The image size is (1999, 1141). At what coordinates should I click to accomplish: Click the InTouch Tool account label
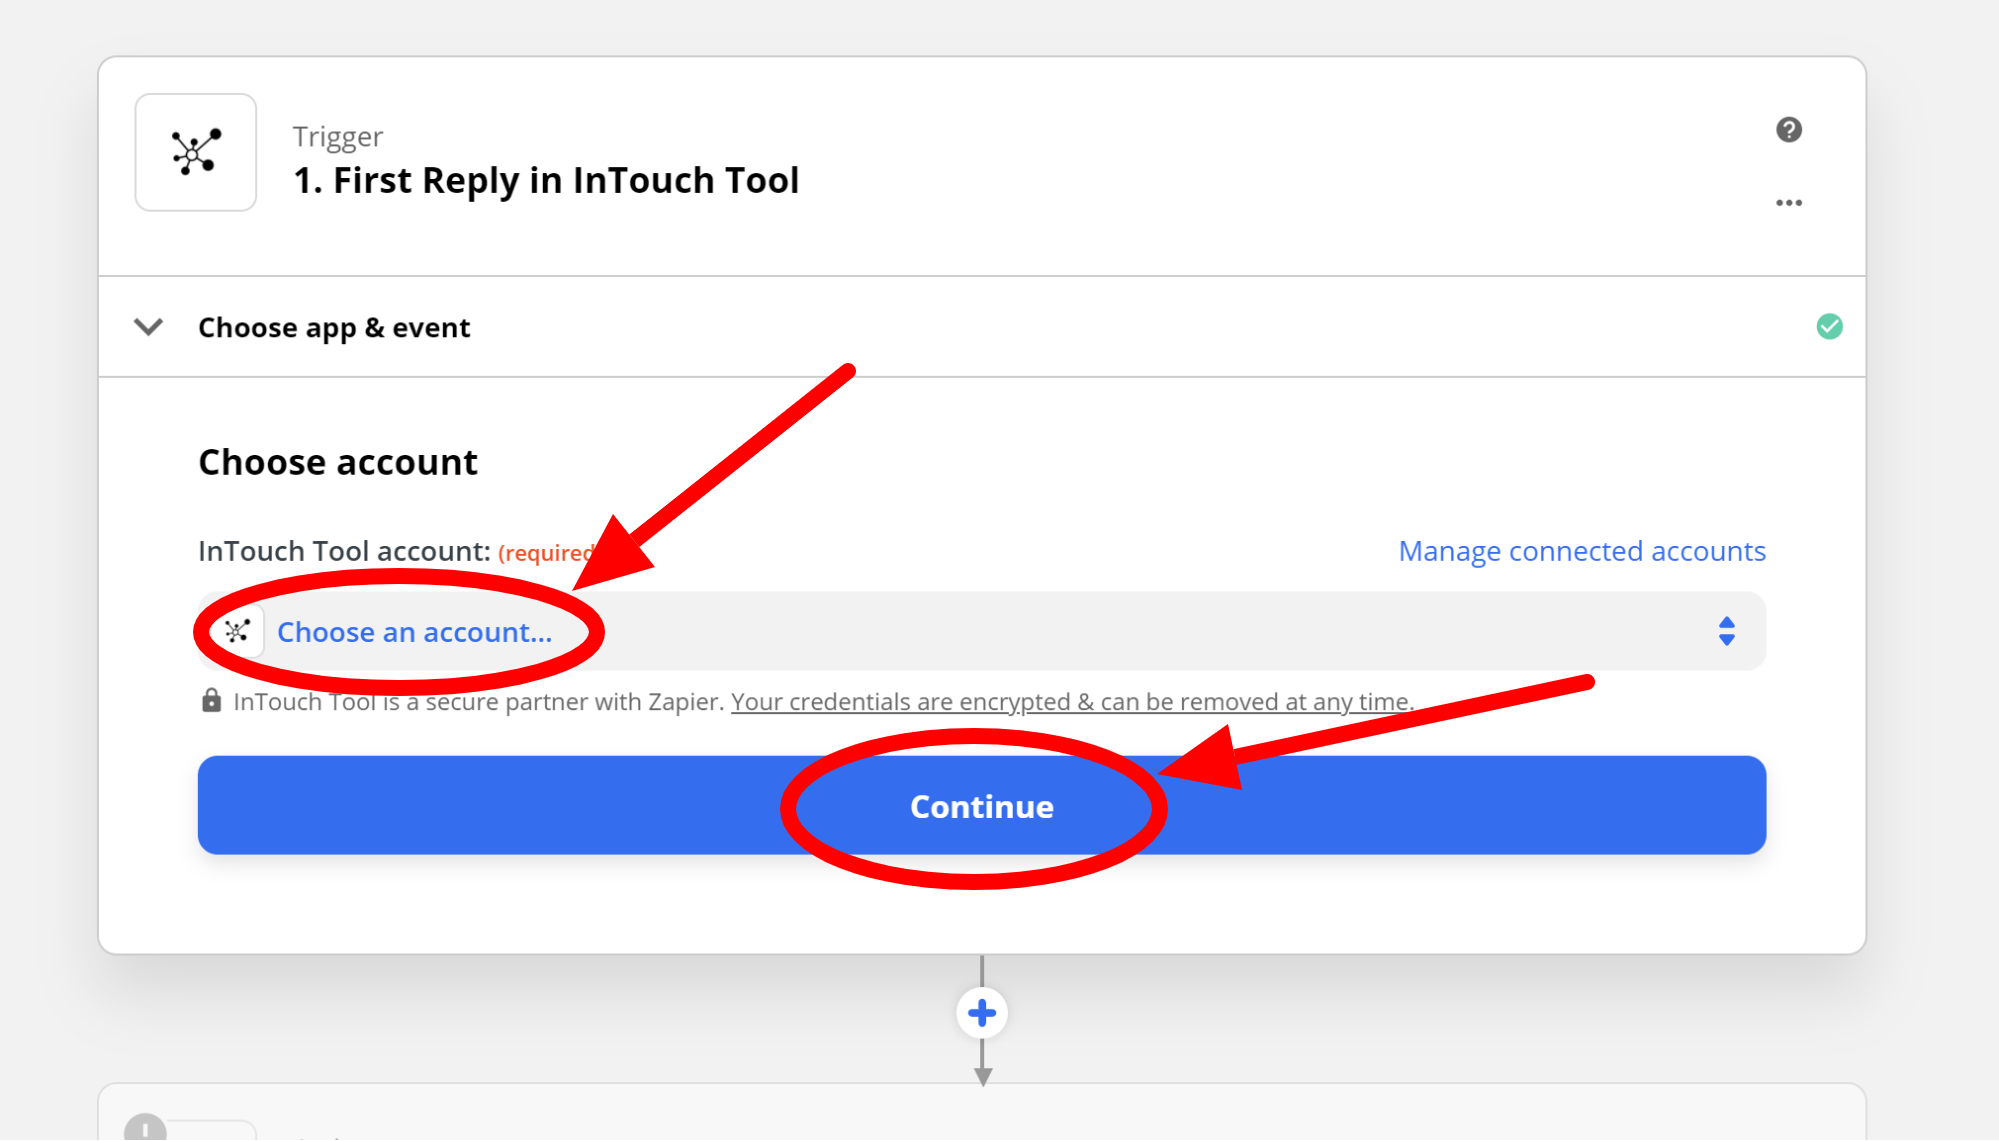pos(344,551)
